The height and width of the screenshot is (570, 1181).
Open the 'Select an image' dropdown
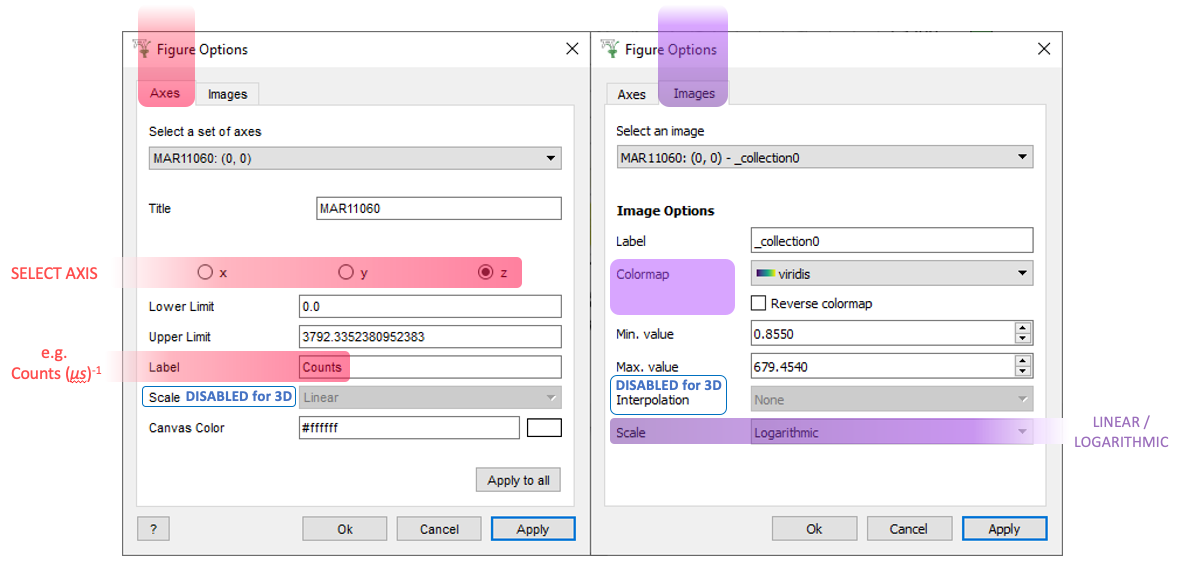[825, 158]
